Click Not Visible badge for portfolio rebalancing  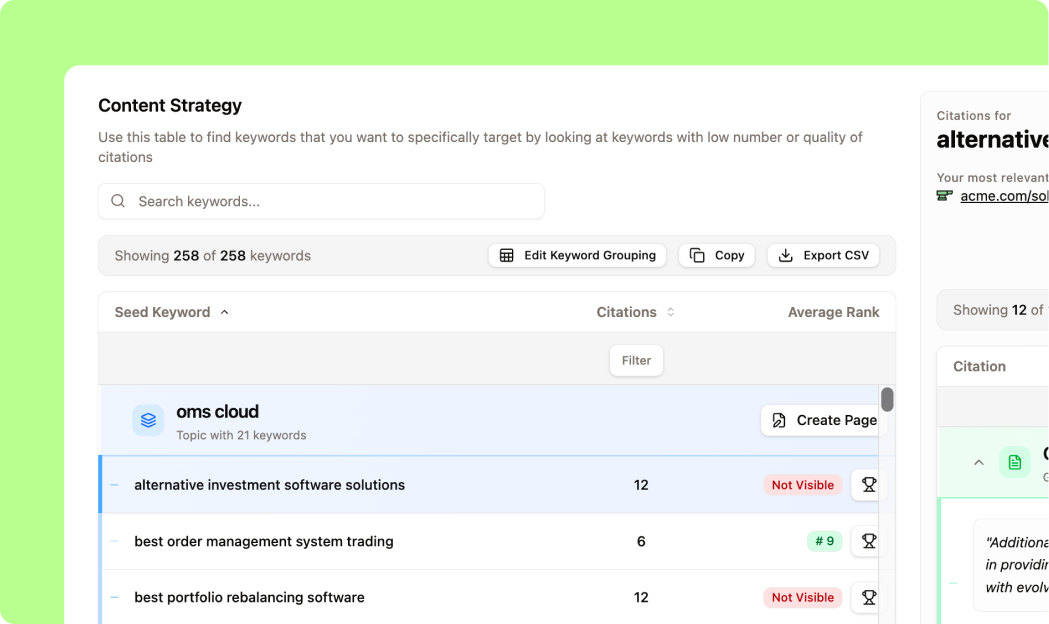(x=803, y=597)
